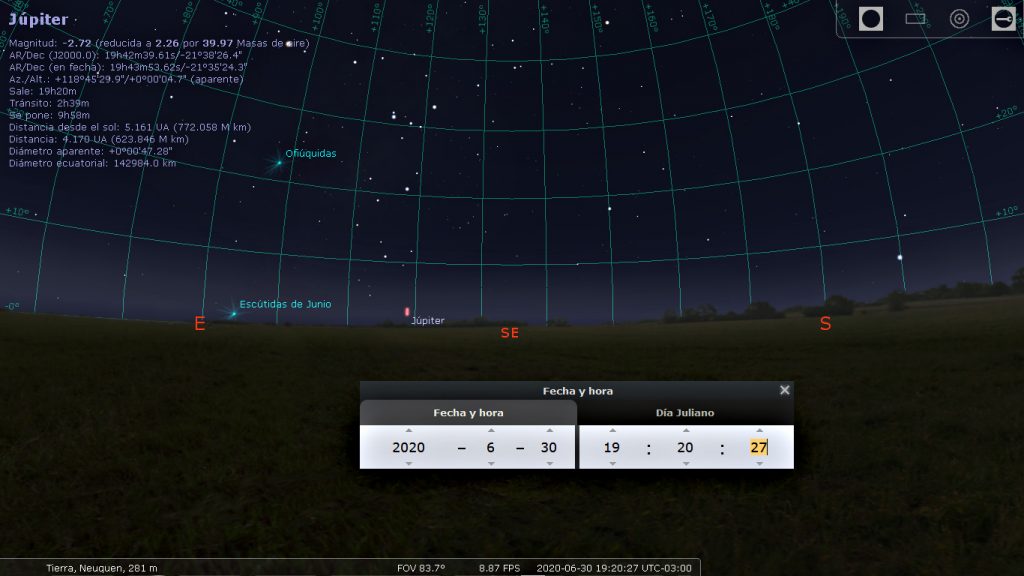Click the 'Distancia desde el sol' info line
1024x576 pixels.
click(x=129, y=127)
